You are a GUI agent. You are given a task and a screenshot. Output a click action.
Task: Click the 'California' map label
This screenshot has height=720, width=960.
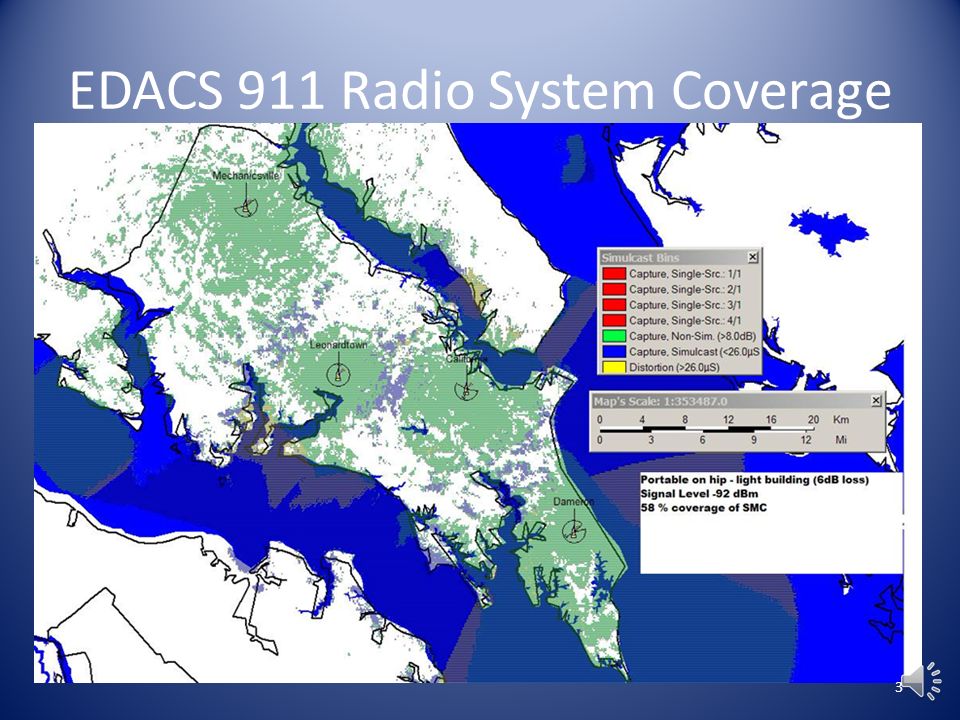coord(467,359)
